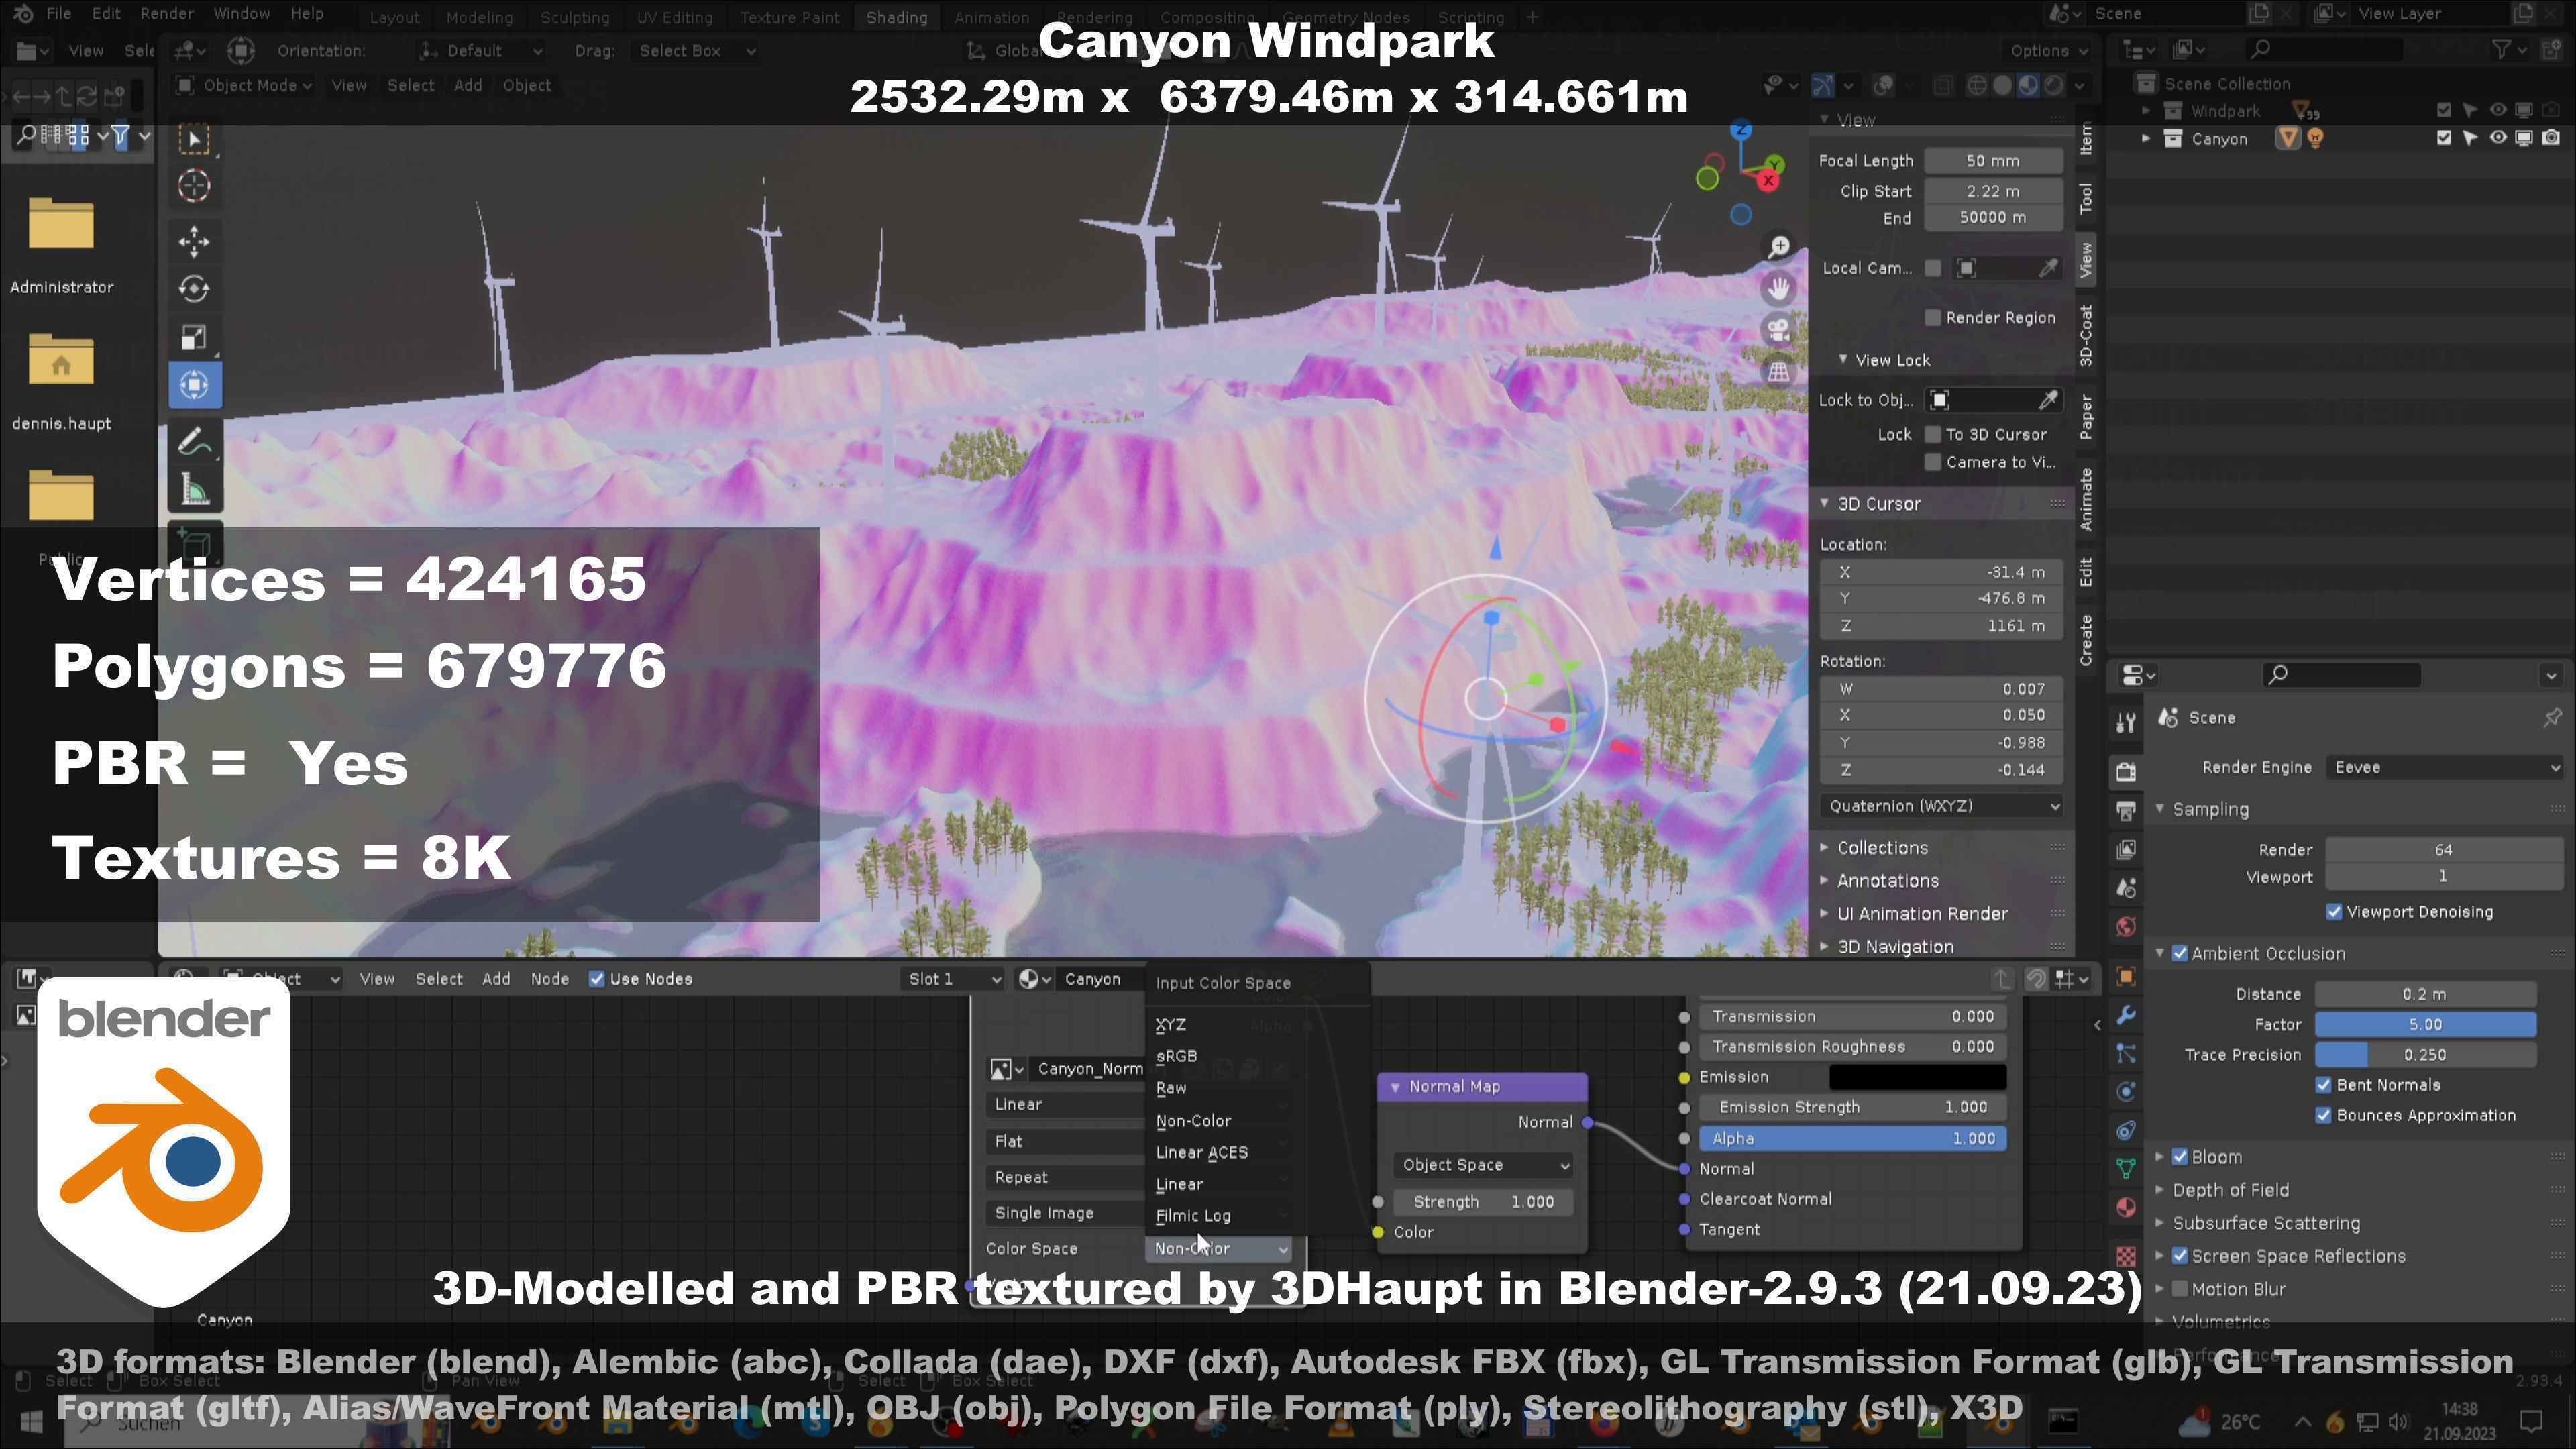
Task: Switch perspective/orthographic grid gizmo
Action: (x=1778, y=372)
